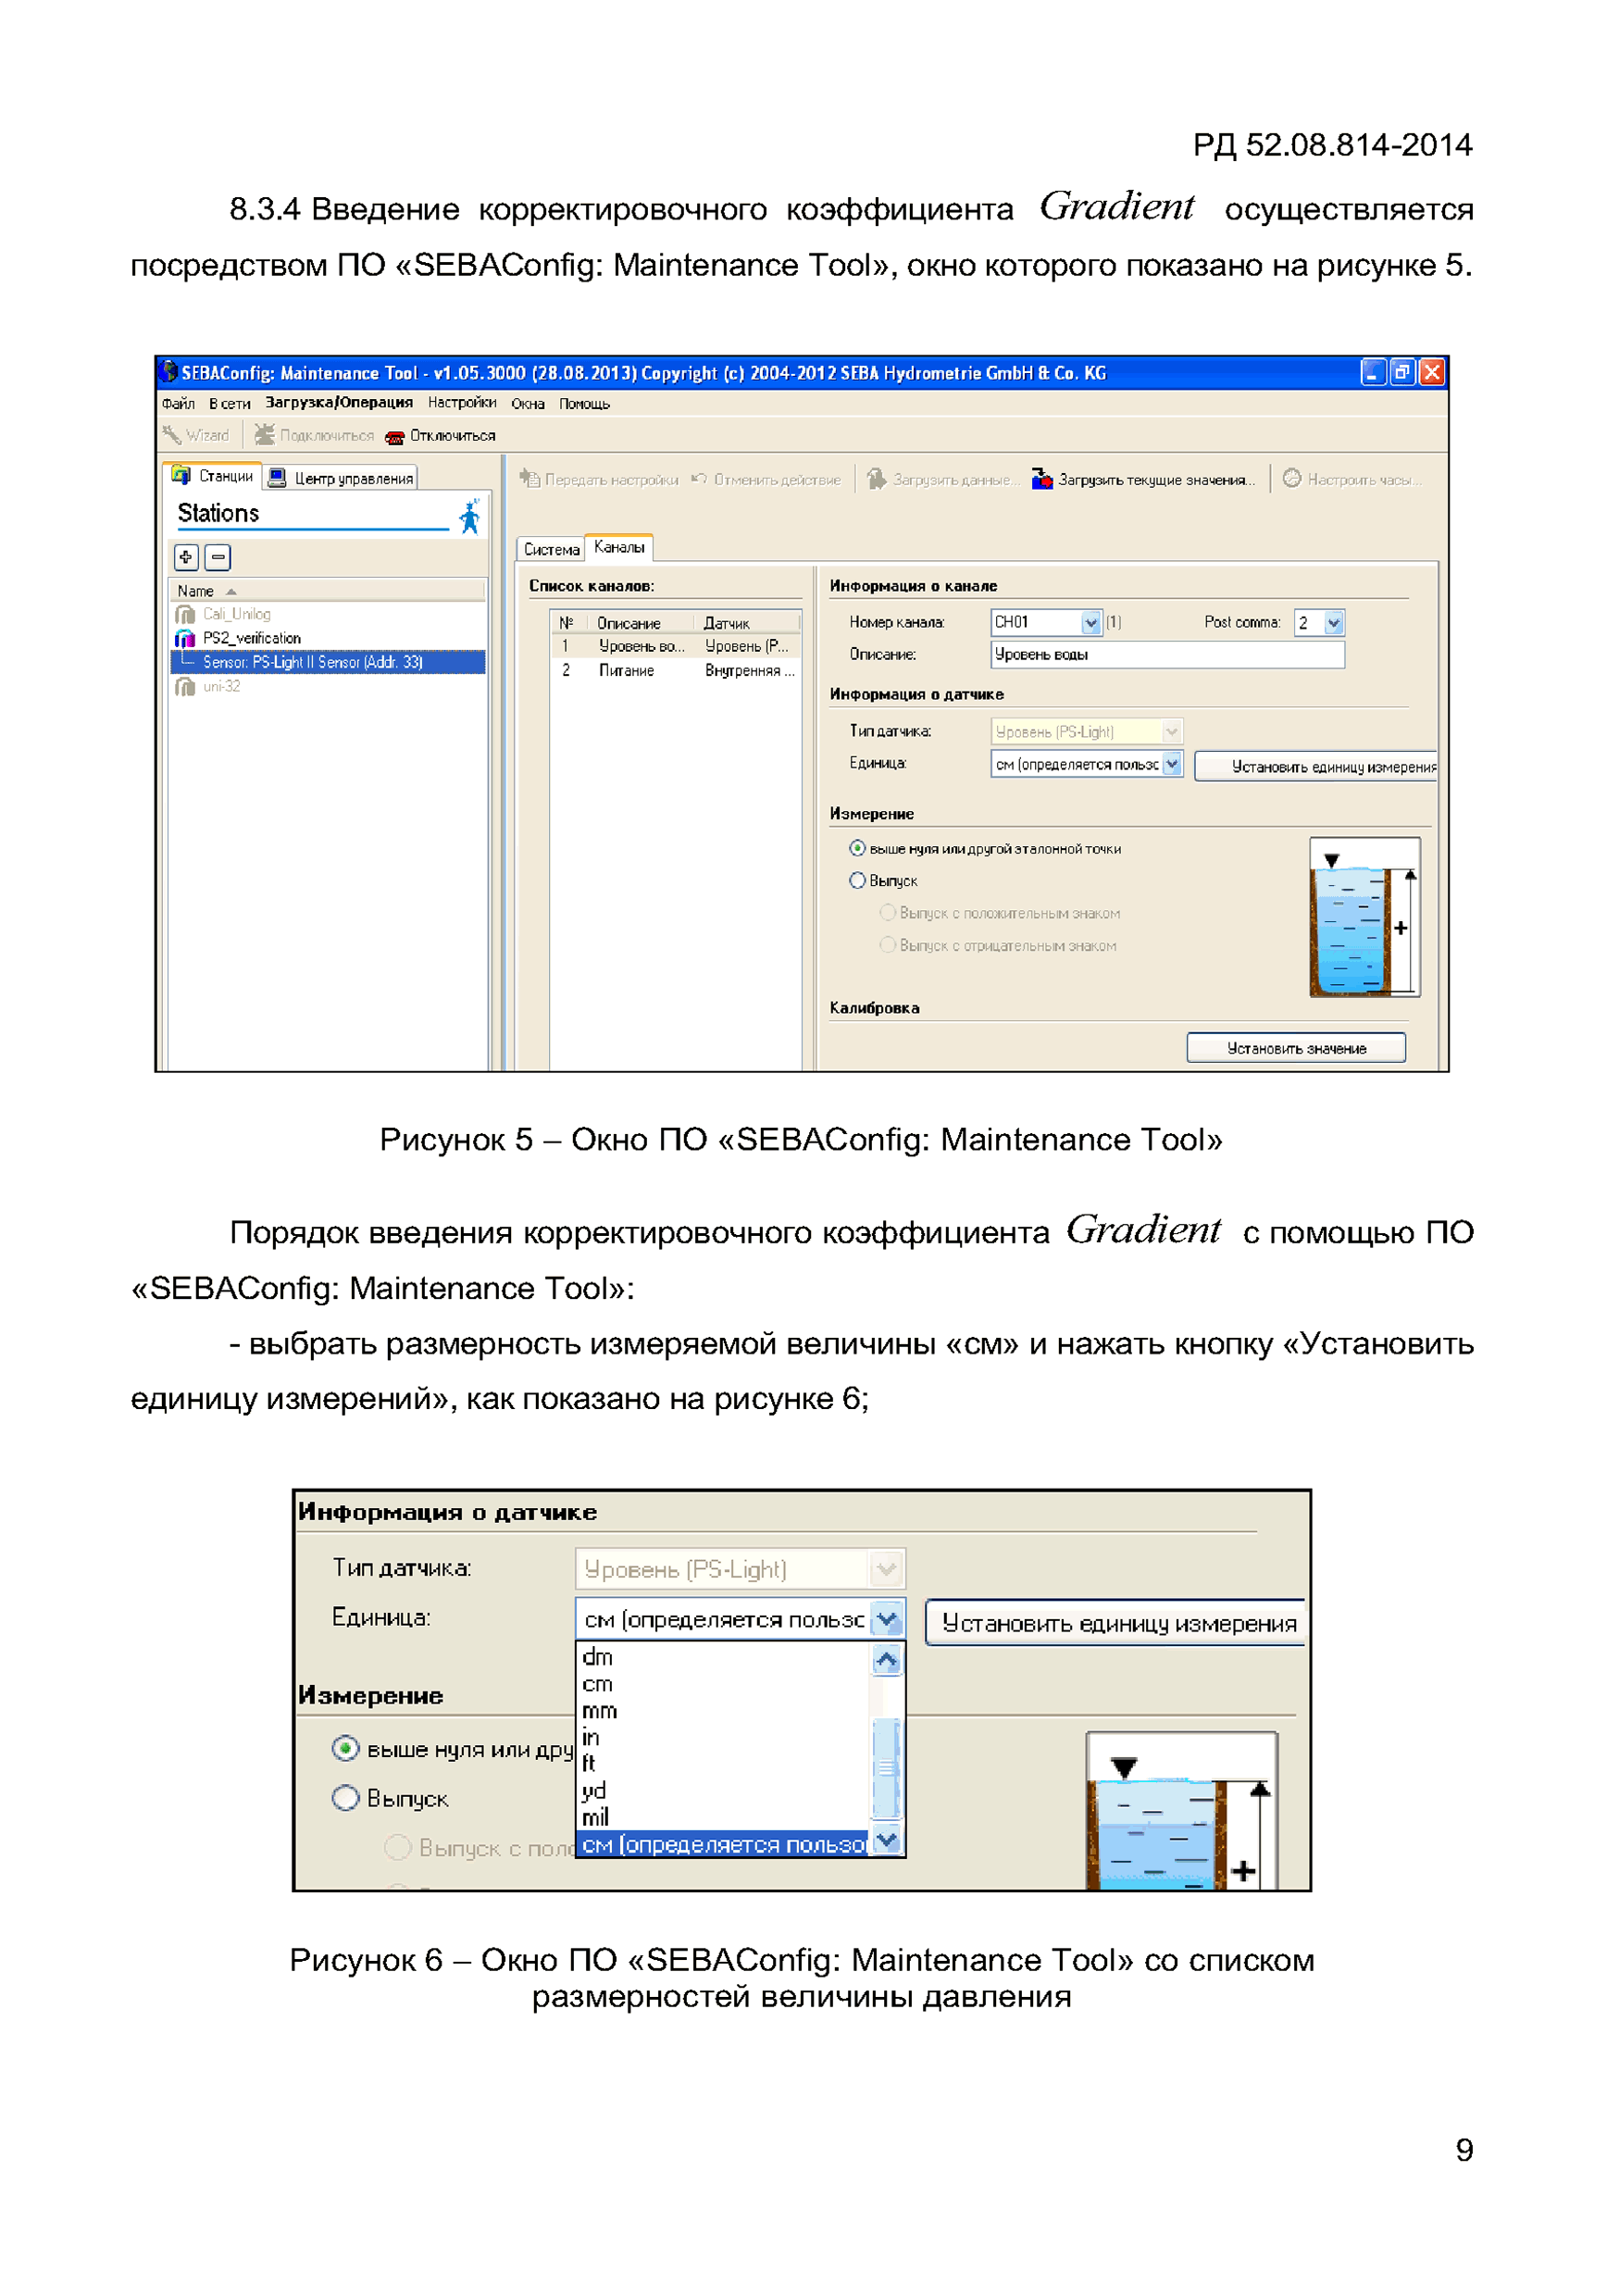Open the Настройки menu
1607x2296 pixels.
pos(462,403)
